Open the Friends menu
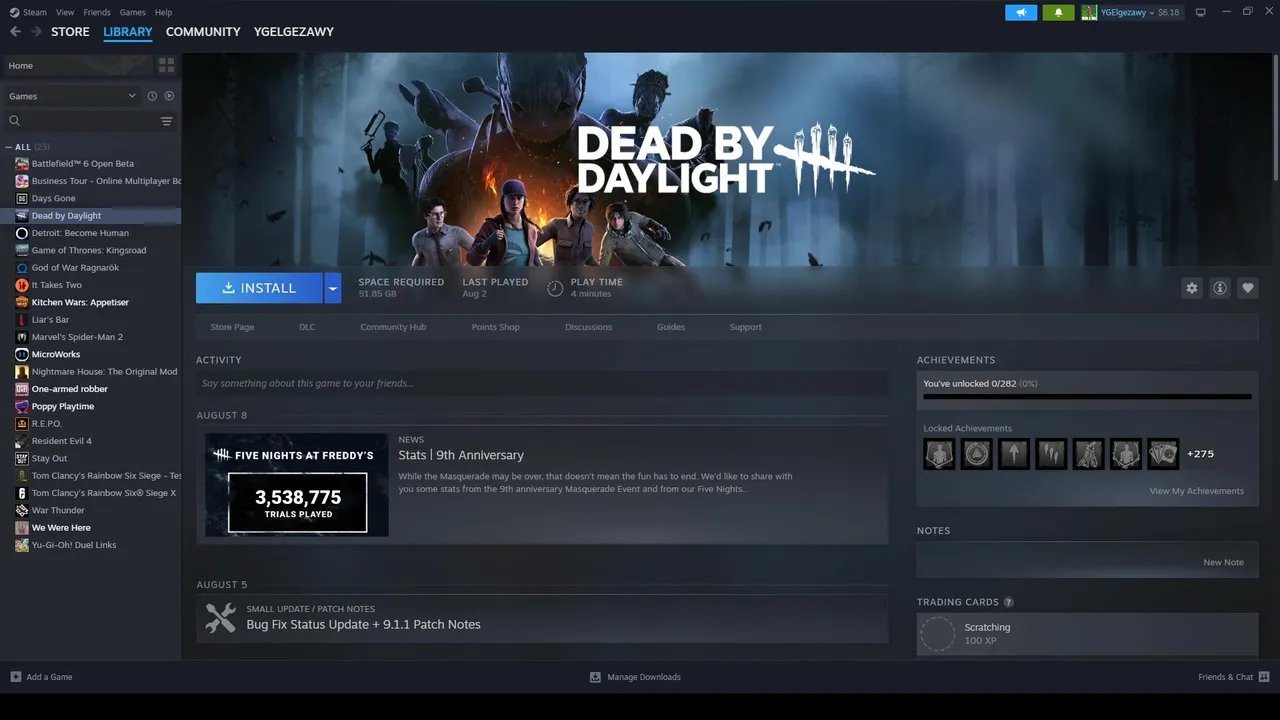Screen dimensions: 1280x720 [x=97, y=12]
